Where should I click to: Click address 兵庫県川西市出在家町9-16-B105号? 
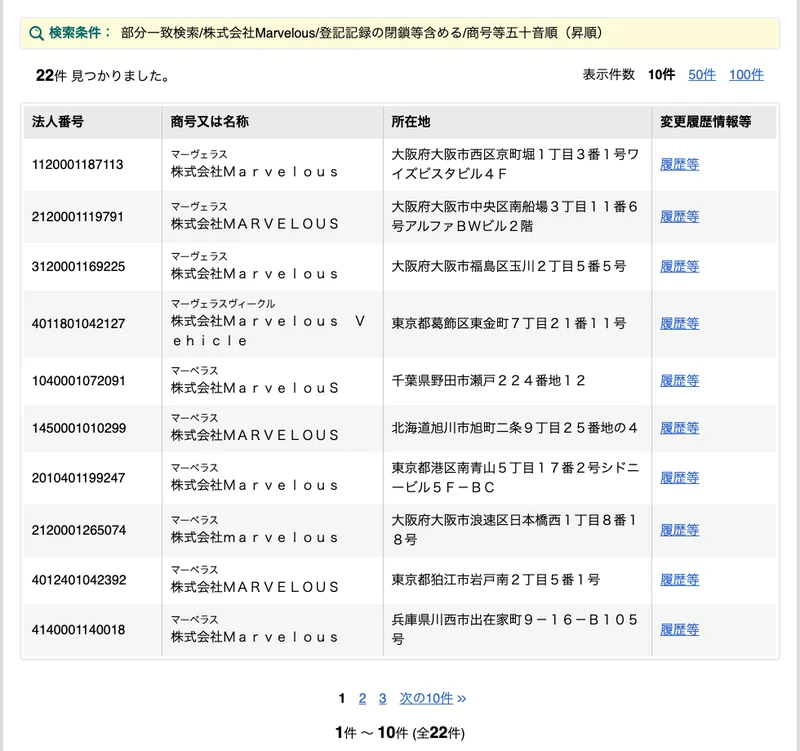[x=515, y=629]
